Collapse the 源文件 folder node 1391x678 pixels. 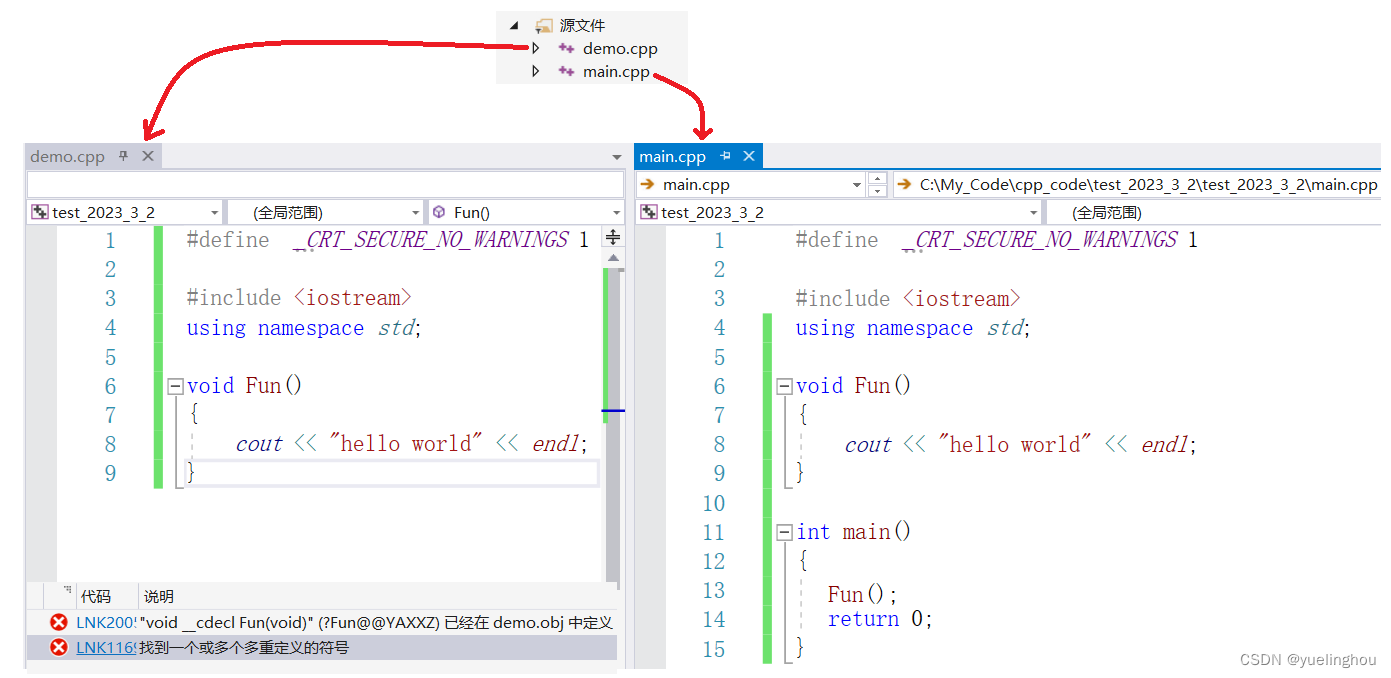coord(514,25)
